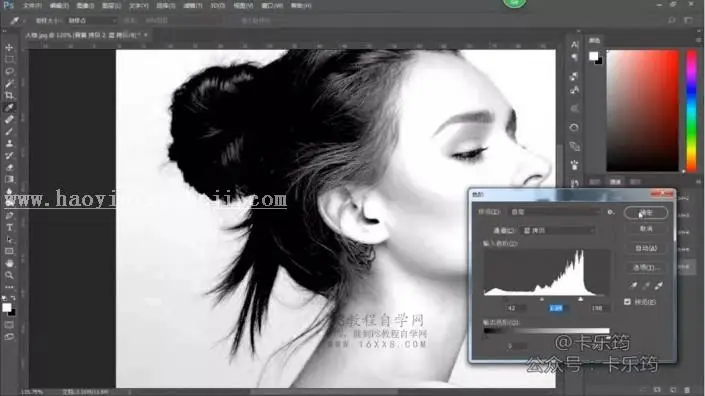Click Cancel in the Levels dialog
Screen dimensions: 705x396
[x=646, y=229]
